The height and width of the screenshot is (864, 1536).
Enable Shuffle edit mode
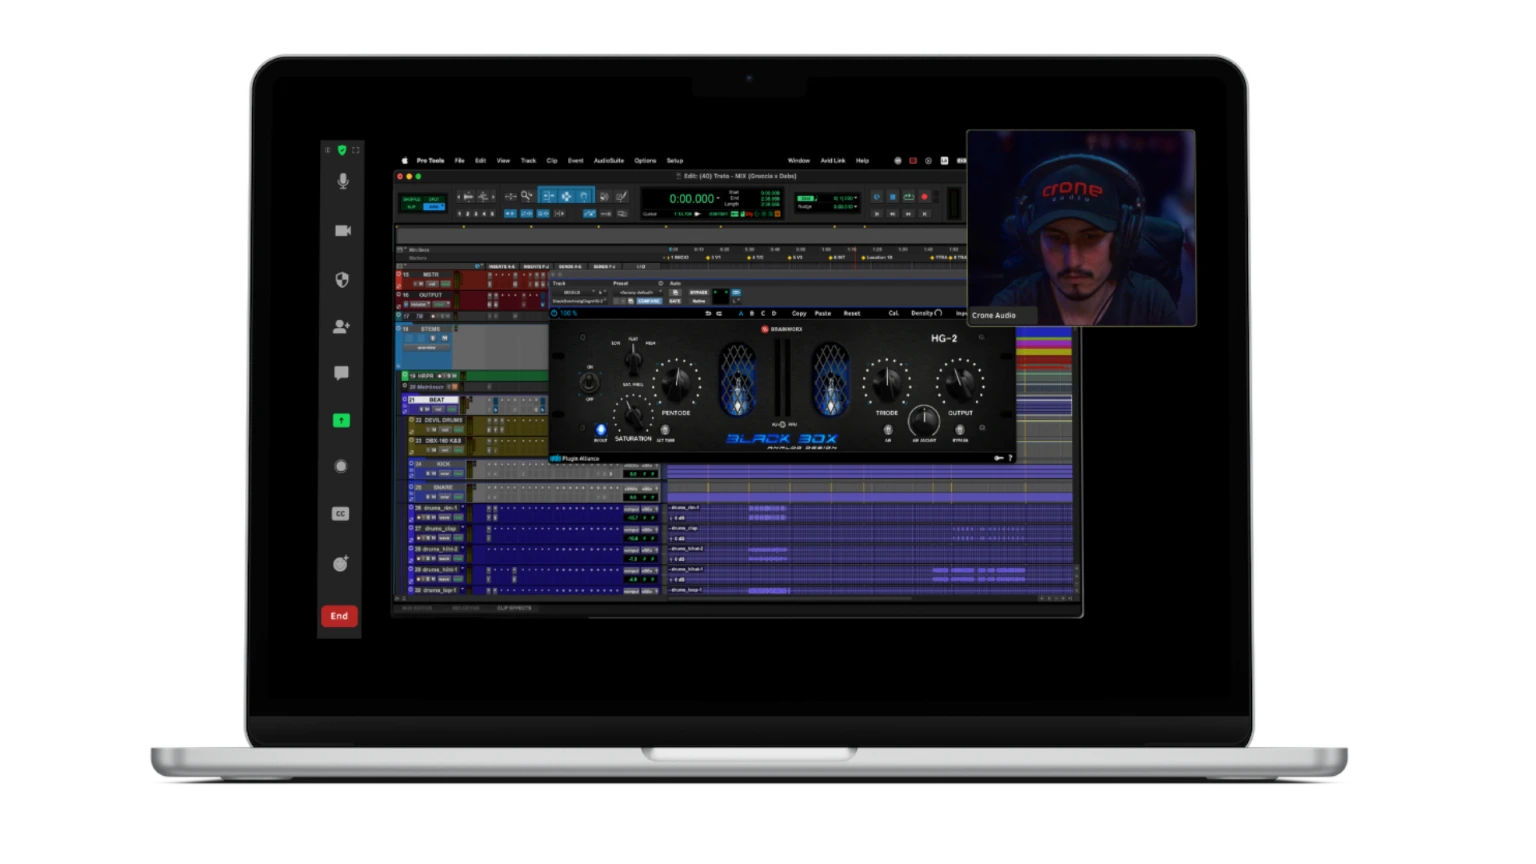411,199
